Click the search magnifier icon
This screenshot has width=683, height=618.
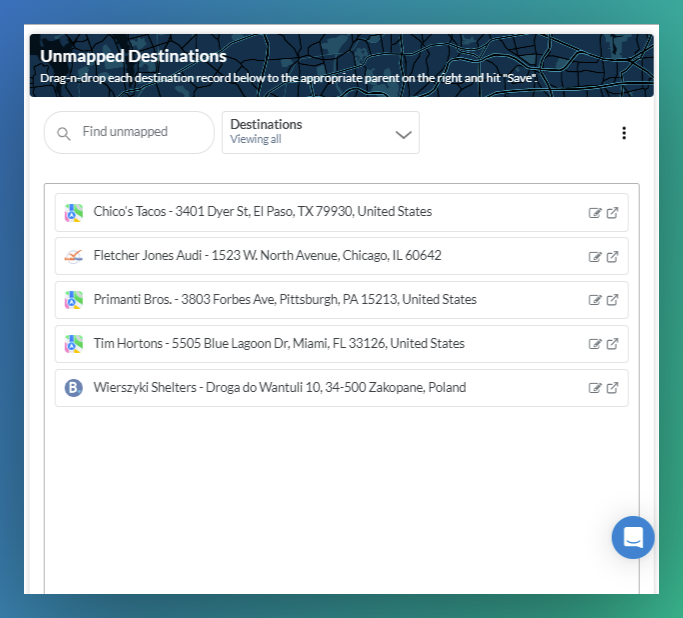[64, 133]
